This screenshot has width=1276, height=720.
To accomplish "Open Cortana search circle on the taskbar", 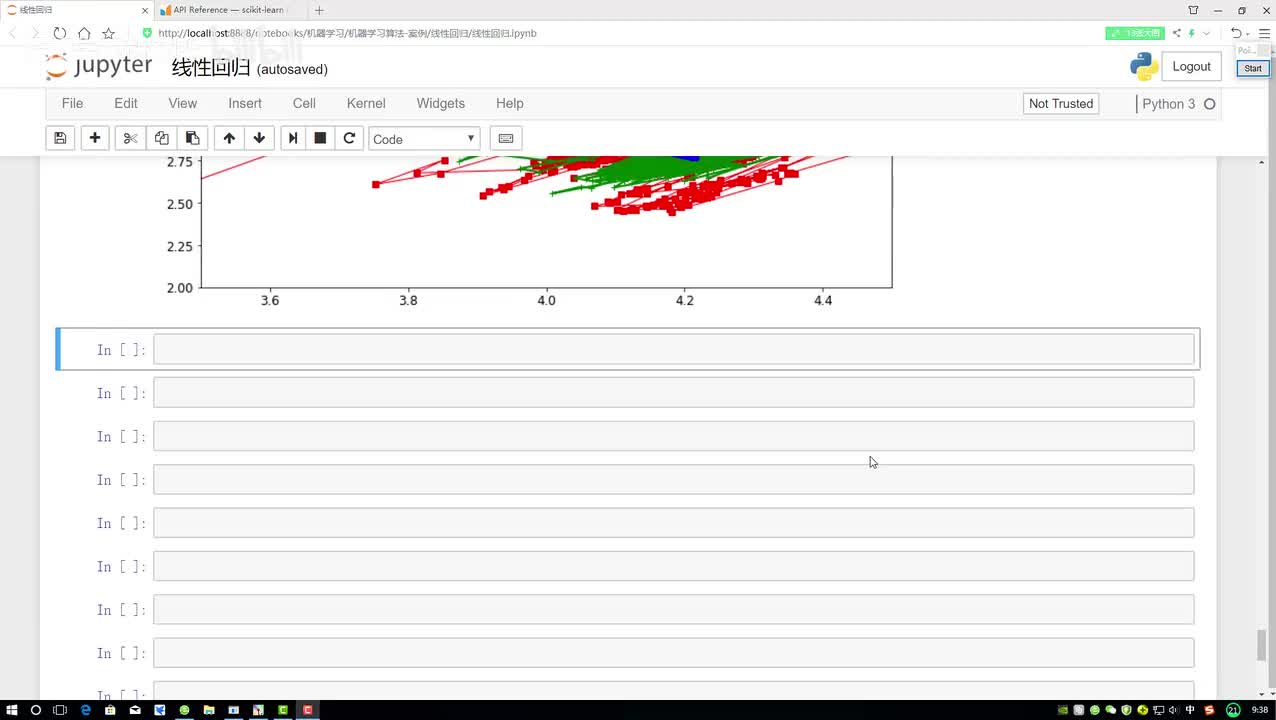I will [36, 710].
